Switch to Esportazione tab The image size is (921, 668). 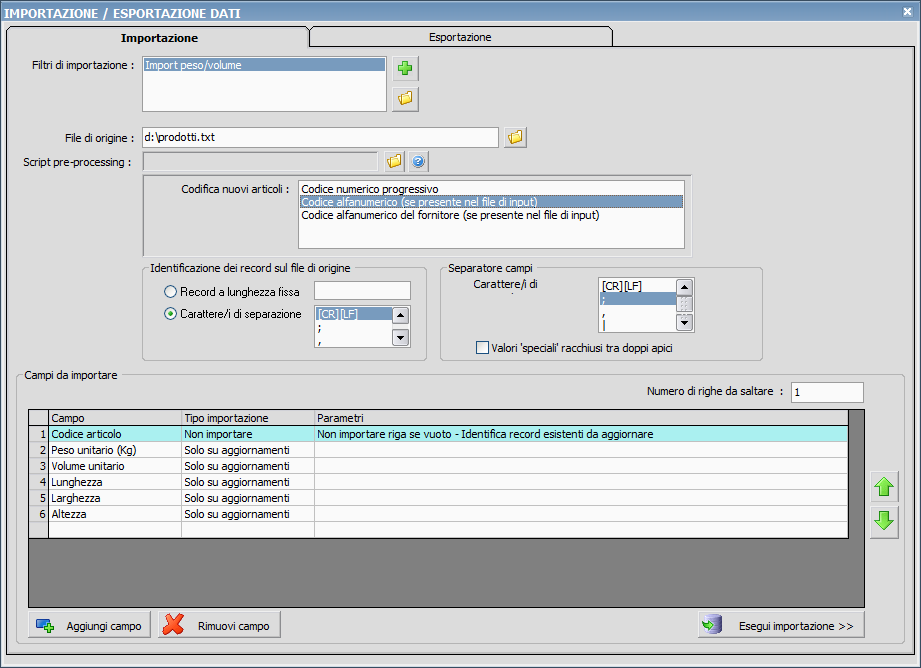point(460,37)
